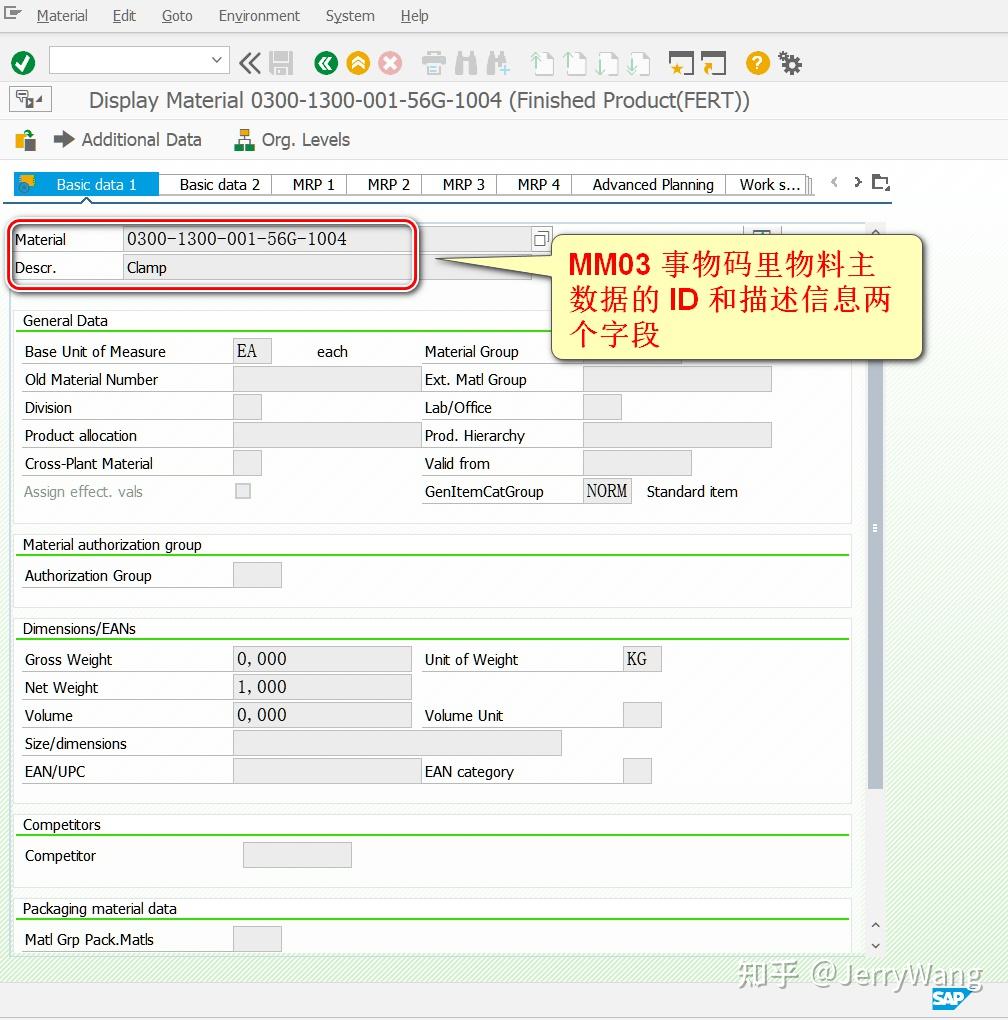
Task: Open the tab overview page icon
Action: [880, 183]
